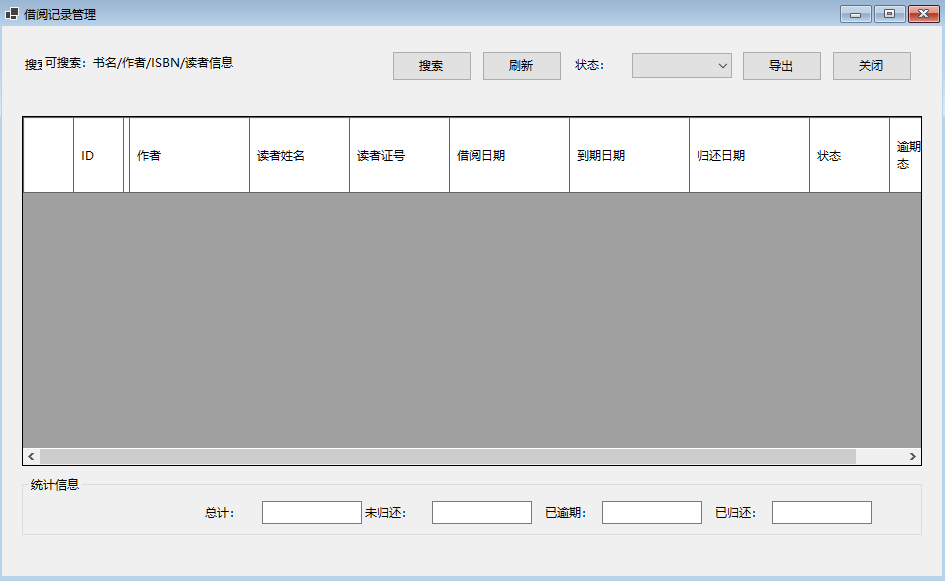Click the right arrow of the horizontal scrollbar

913,455
